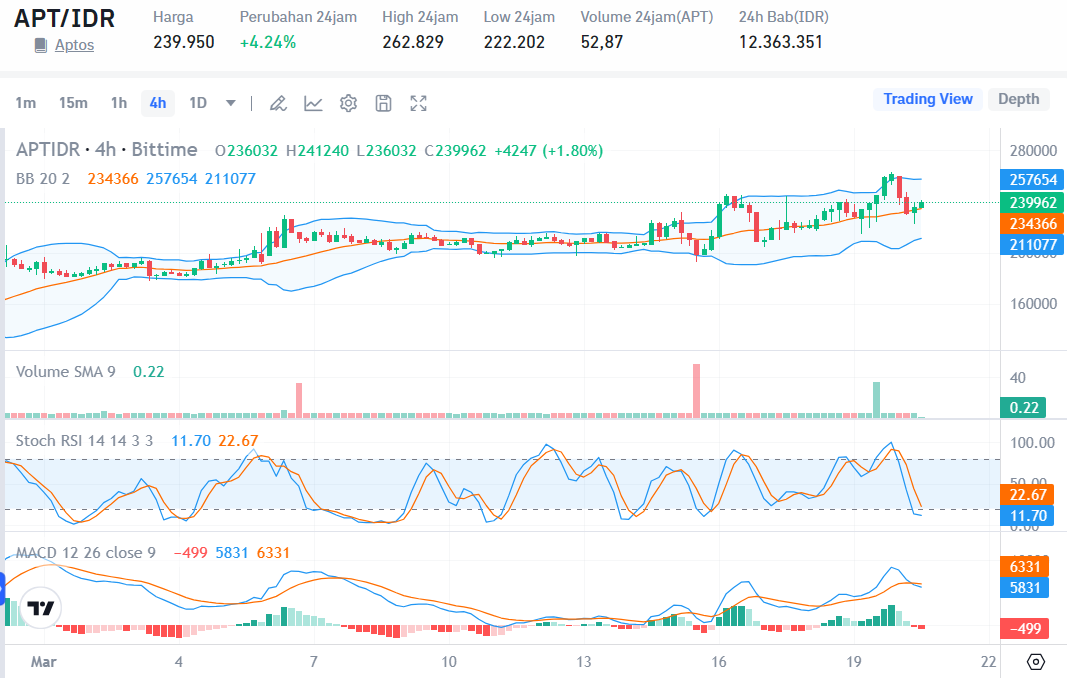Open time axis settings hexagon icon
The width and height of the screenshot is (1067, 678).
pos(1035,662)
